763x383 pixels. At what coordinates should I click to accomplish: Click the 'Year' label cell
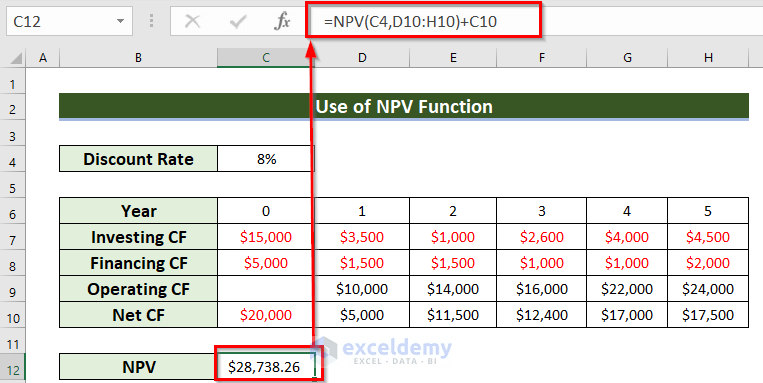139,211
